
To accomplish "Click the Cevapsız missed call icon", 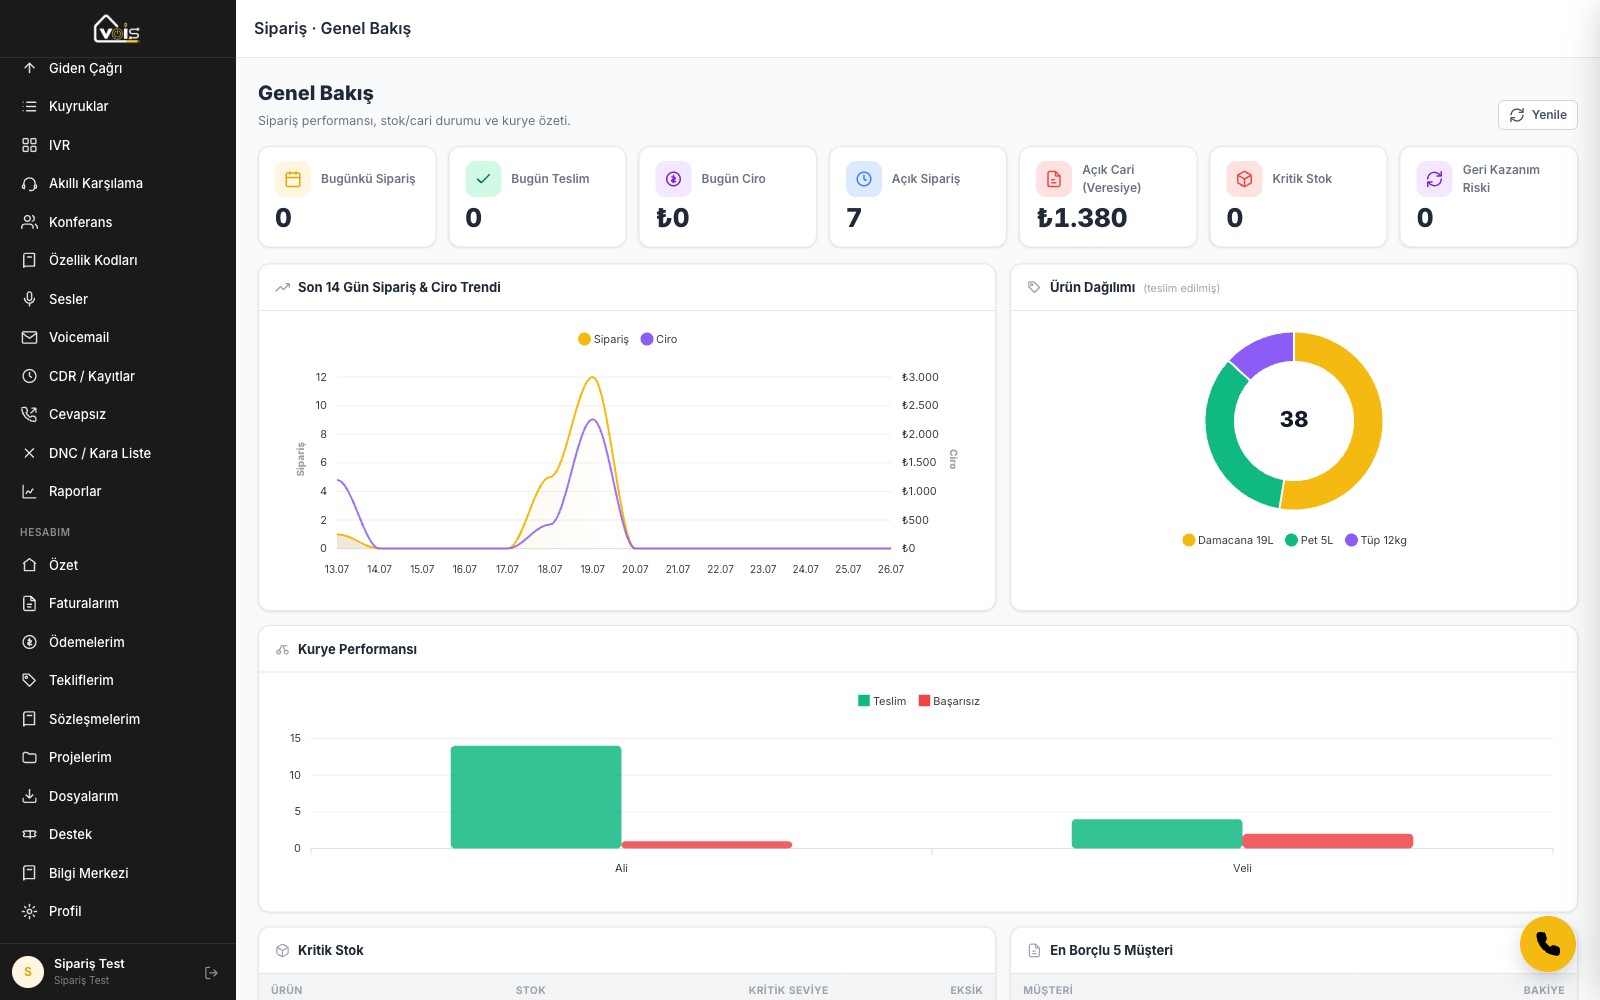I will [29, 414].
